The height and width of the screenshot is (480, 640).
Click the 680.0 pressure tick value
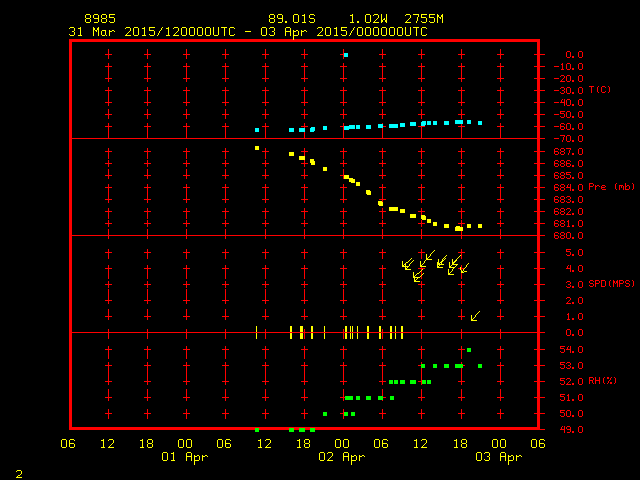click(568, 236)
